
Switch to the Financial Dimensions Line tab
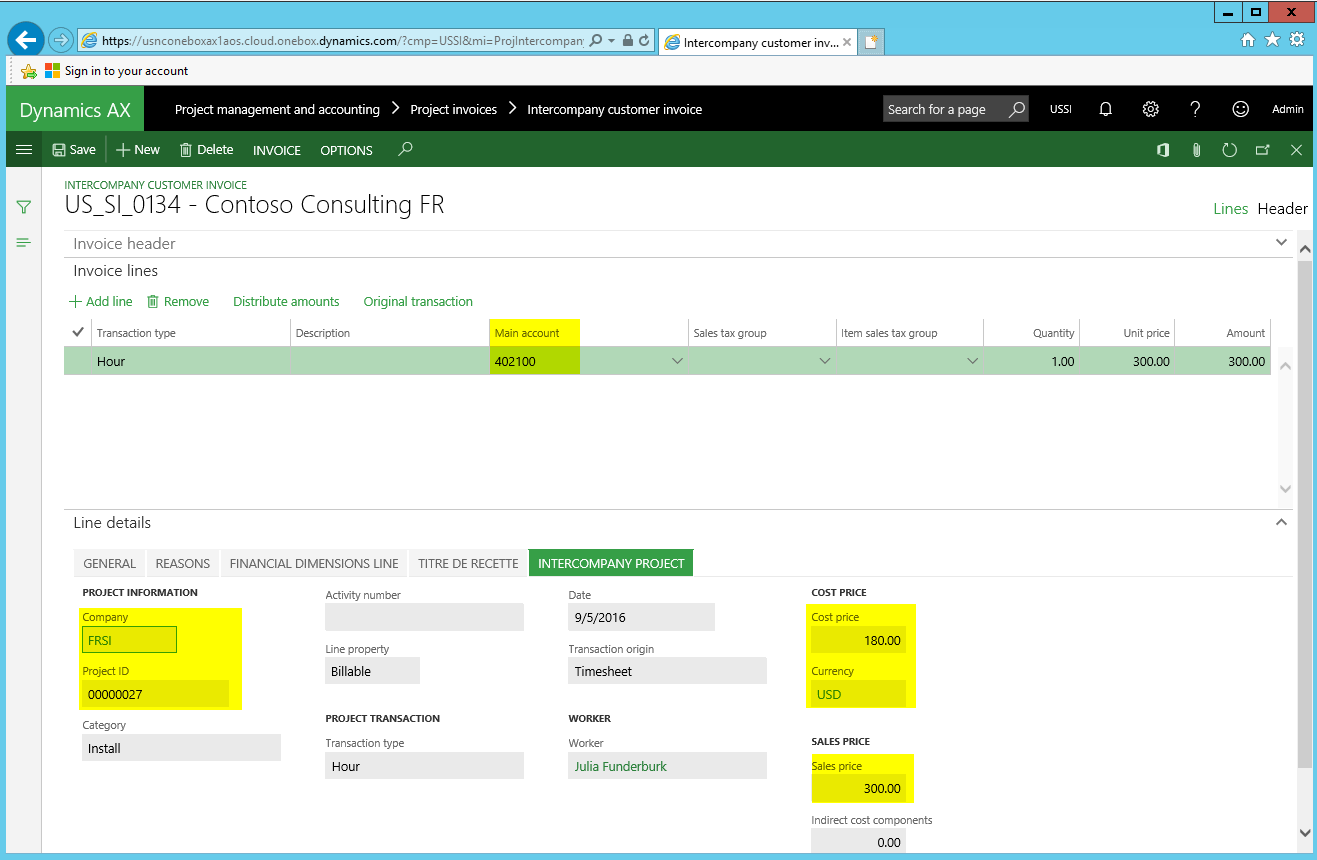pyautogui.click(x=314, y=563)
